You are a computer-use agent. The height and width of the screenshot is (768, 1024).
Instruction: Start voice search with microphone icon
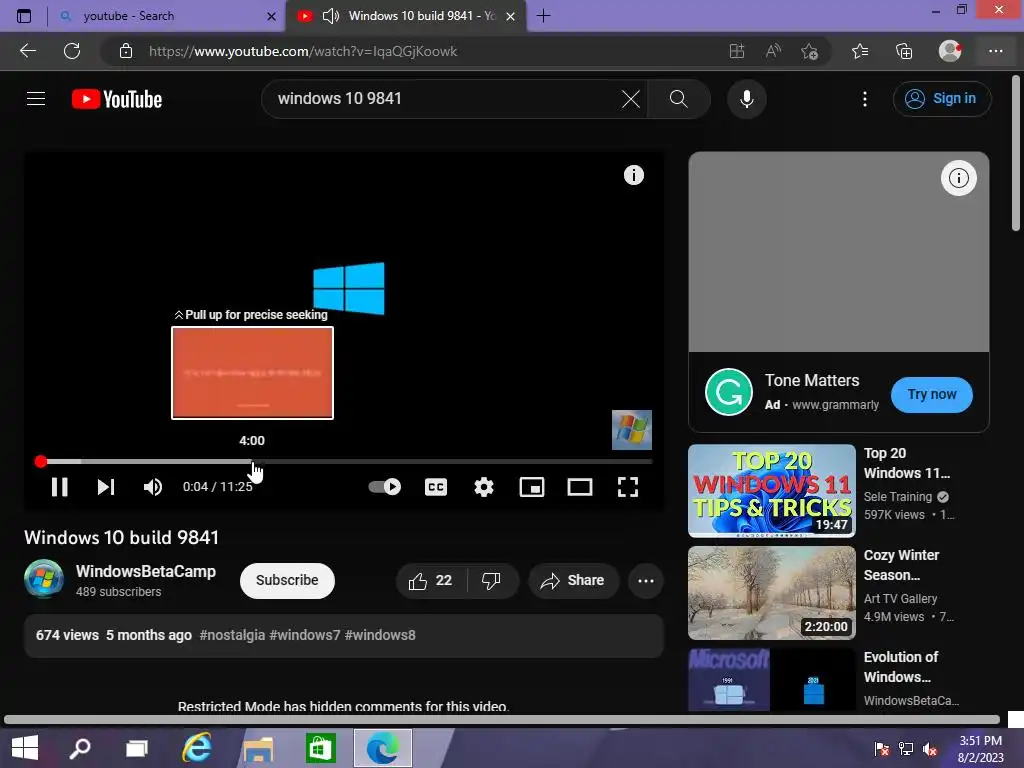click(746, 99)
